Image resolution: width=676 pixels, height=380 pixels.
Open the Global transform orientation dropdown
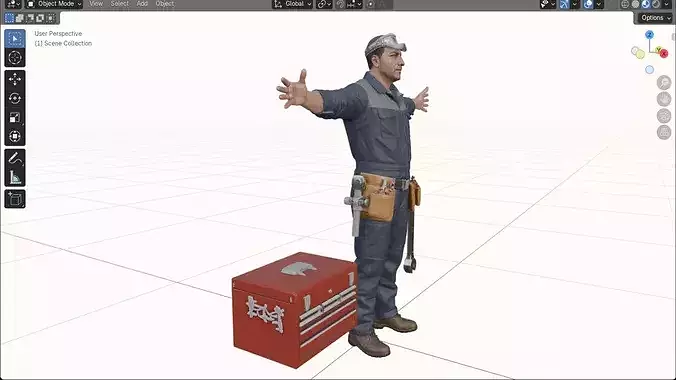(292, 4)
